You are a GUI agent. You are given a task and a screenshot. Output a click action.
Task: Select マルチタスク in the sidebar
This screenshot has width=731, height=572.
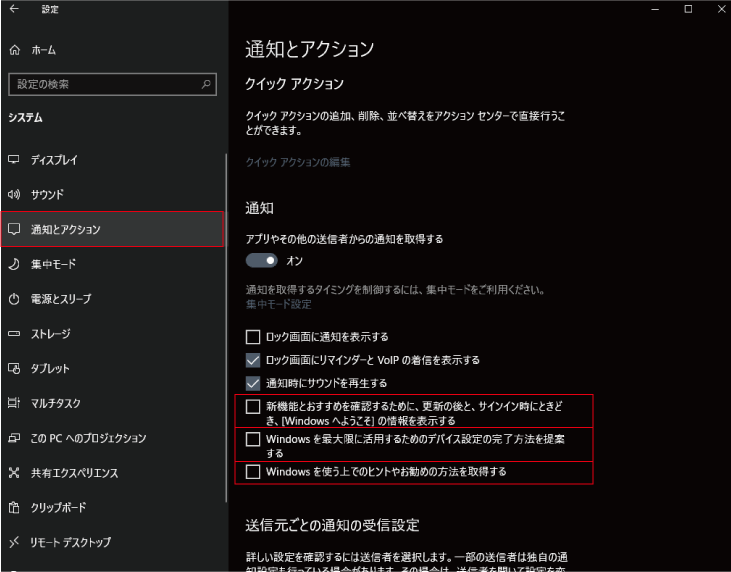pos(56,403)
